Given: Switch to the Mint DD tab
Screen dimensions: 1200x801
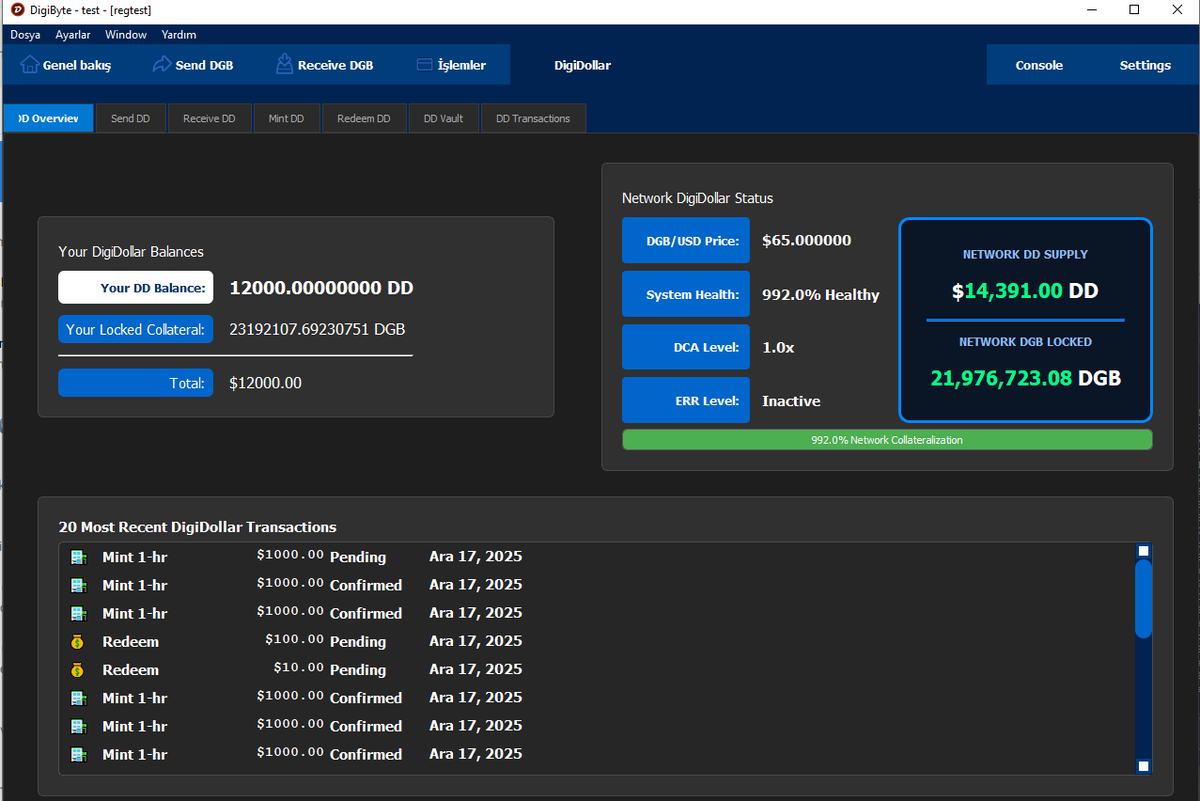Looking at the screenshot, I should 286,118.
